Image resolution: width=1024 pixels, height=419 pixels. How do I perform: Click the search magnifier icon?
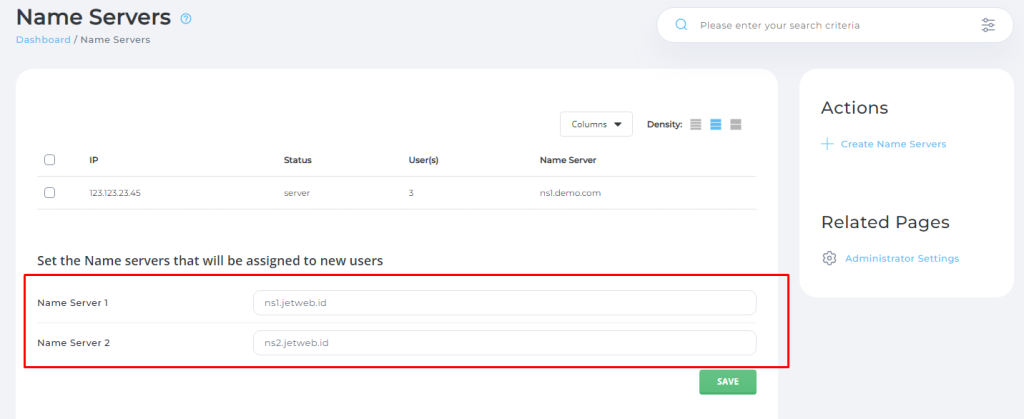coord(681,25)
